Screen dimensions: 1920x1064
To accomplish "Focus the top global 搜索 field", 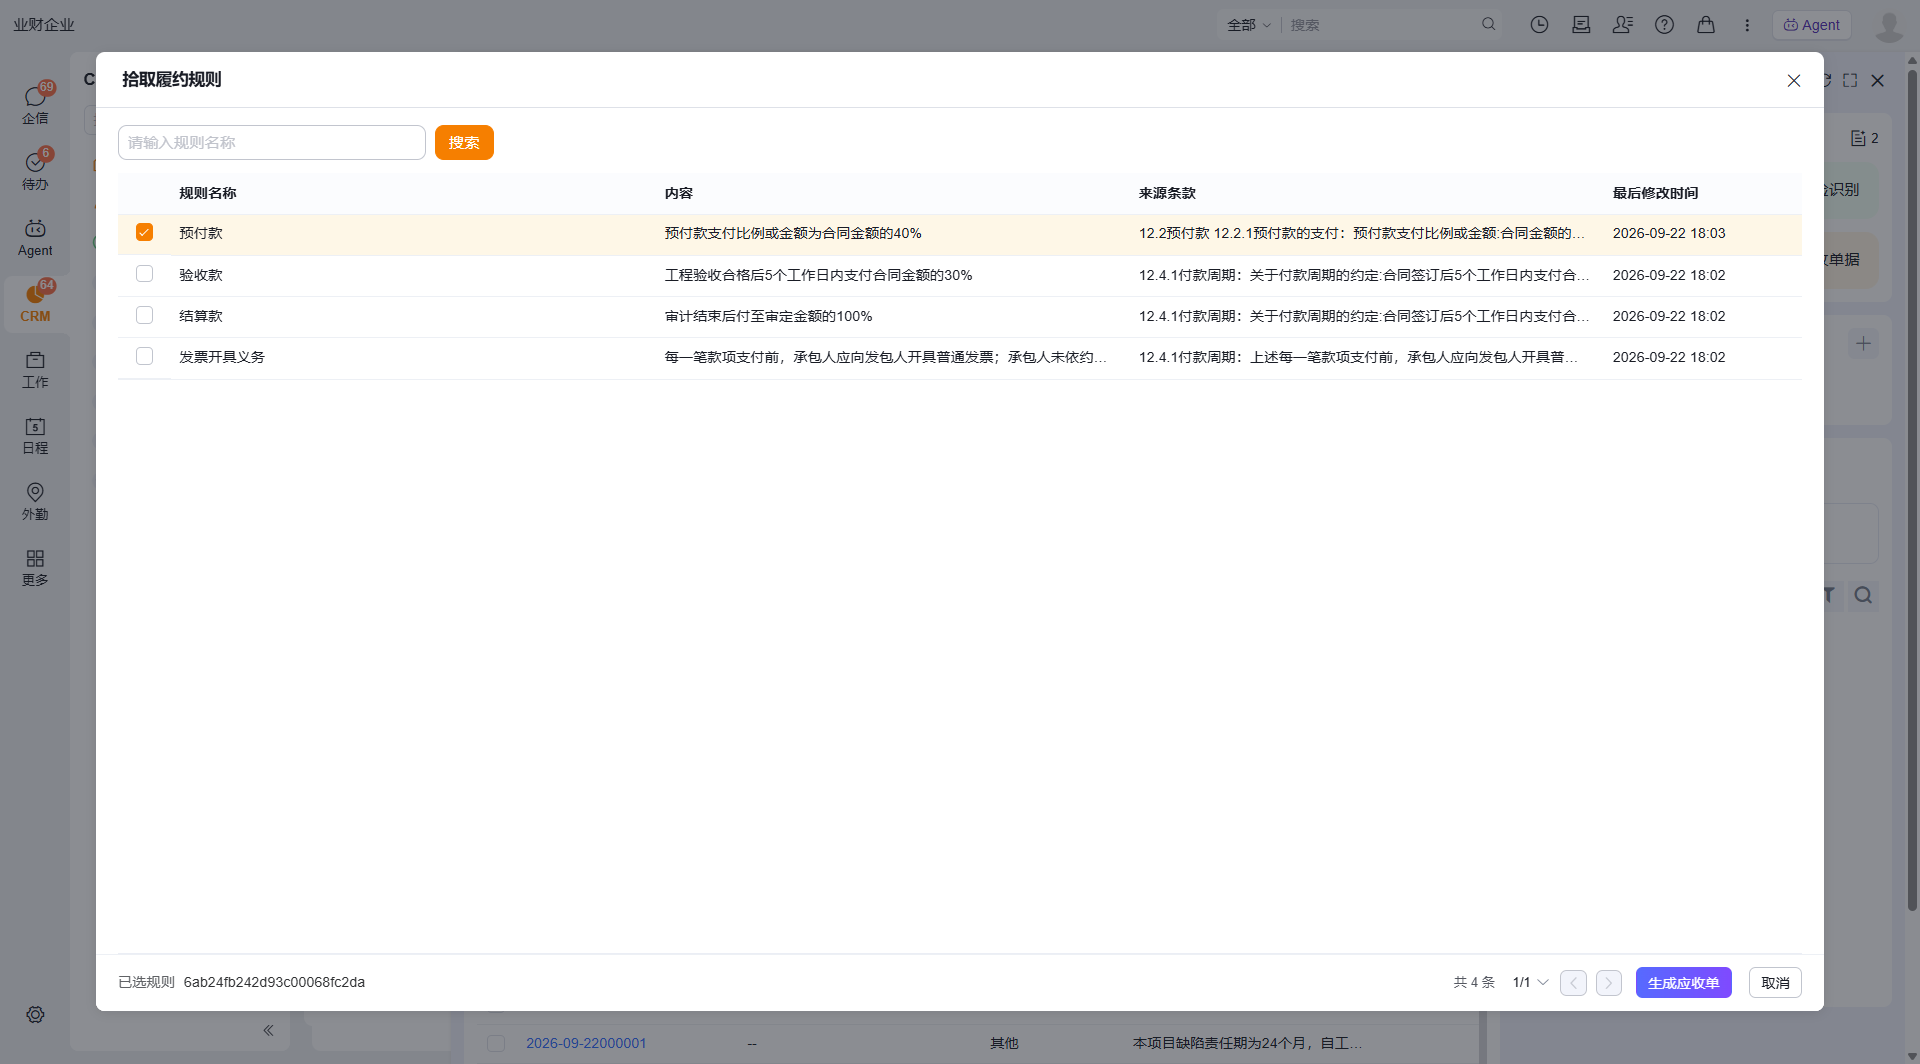I will pyautogui.click(x=1384, y=25).
